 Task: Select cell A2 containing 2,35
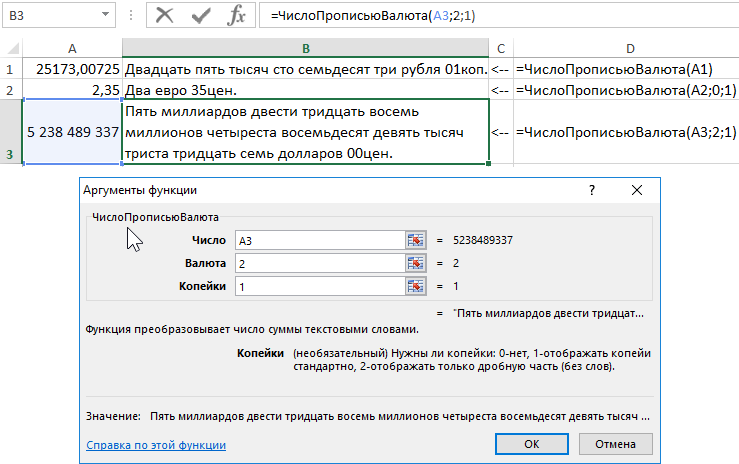(x=72, y=90)
